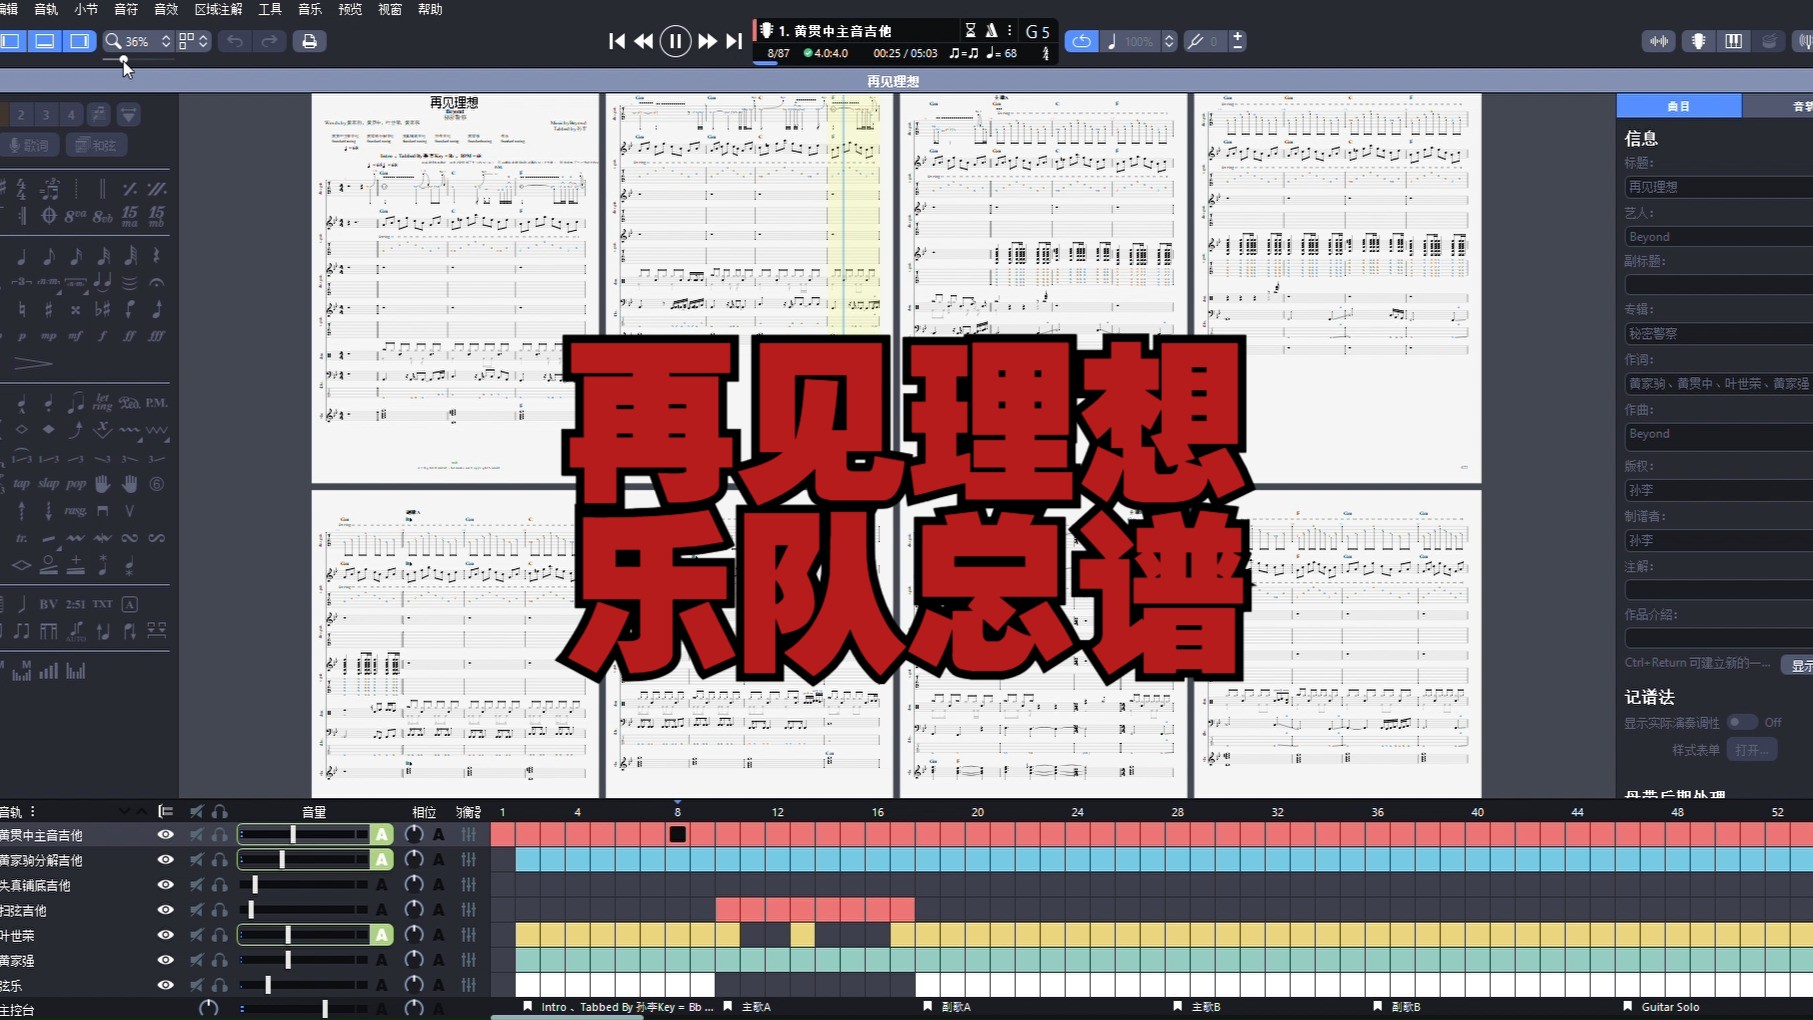
Task: Hide the 黄贯中主音吉他 track
Action: pos(165,834)
